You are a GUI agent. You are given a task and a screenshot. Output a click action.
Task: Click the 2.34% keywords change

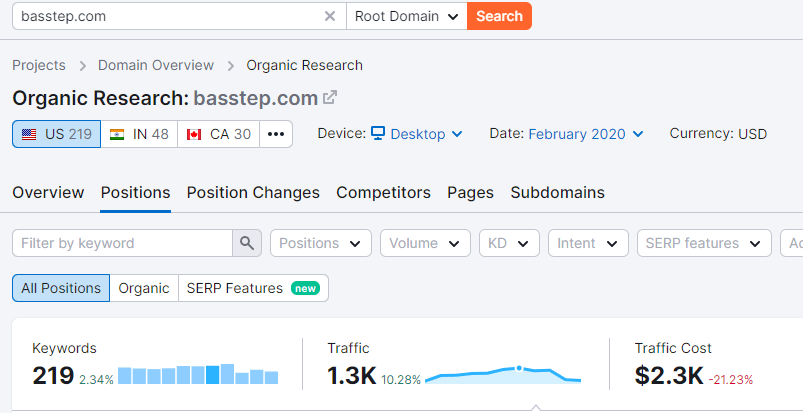96,380
